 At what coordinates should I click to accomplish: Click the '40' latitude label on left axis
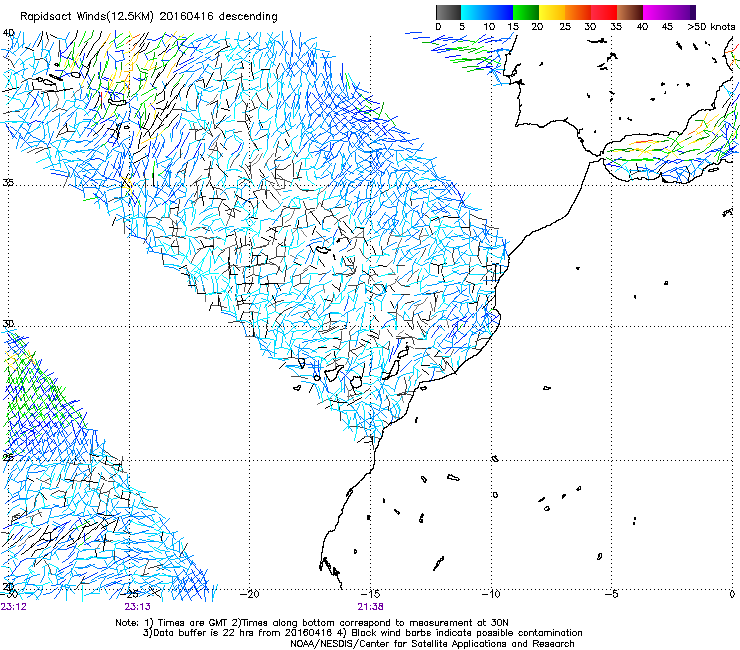tap(8, 33)
